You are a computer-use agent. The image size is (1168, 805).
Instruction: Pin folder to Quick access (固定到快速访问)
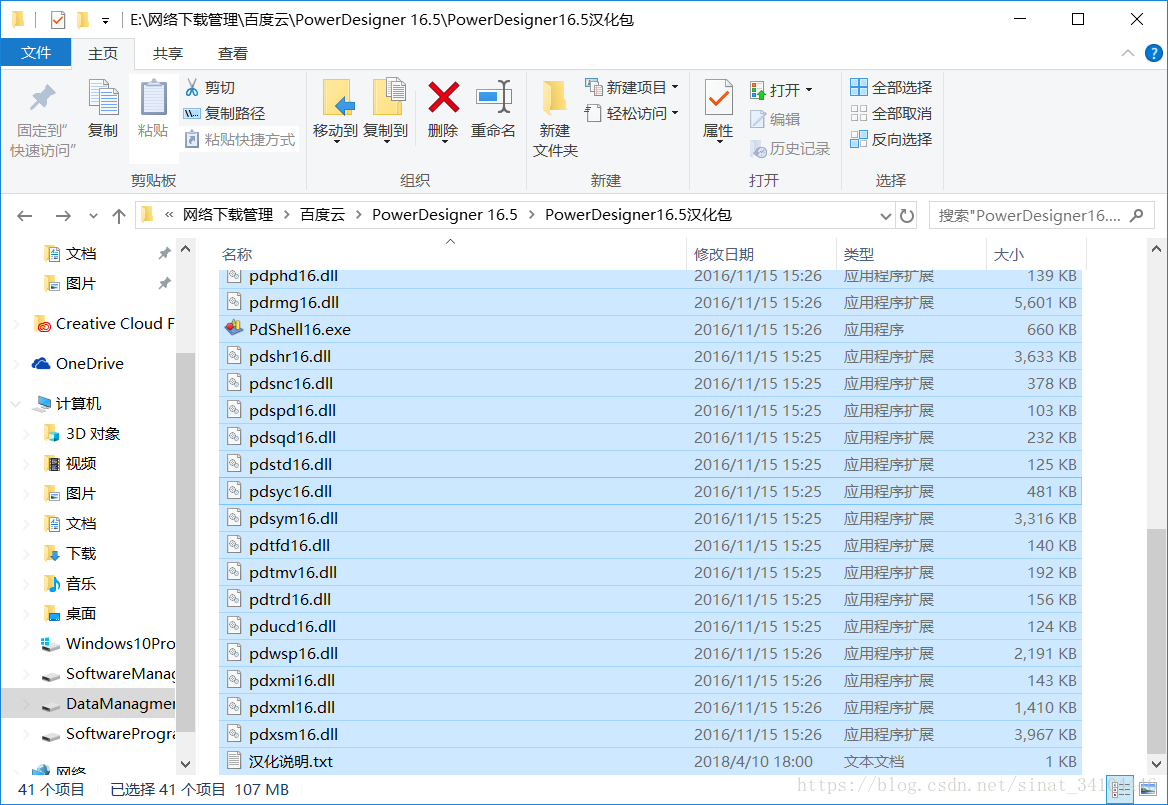(x=42, y=119)
